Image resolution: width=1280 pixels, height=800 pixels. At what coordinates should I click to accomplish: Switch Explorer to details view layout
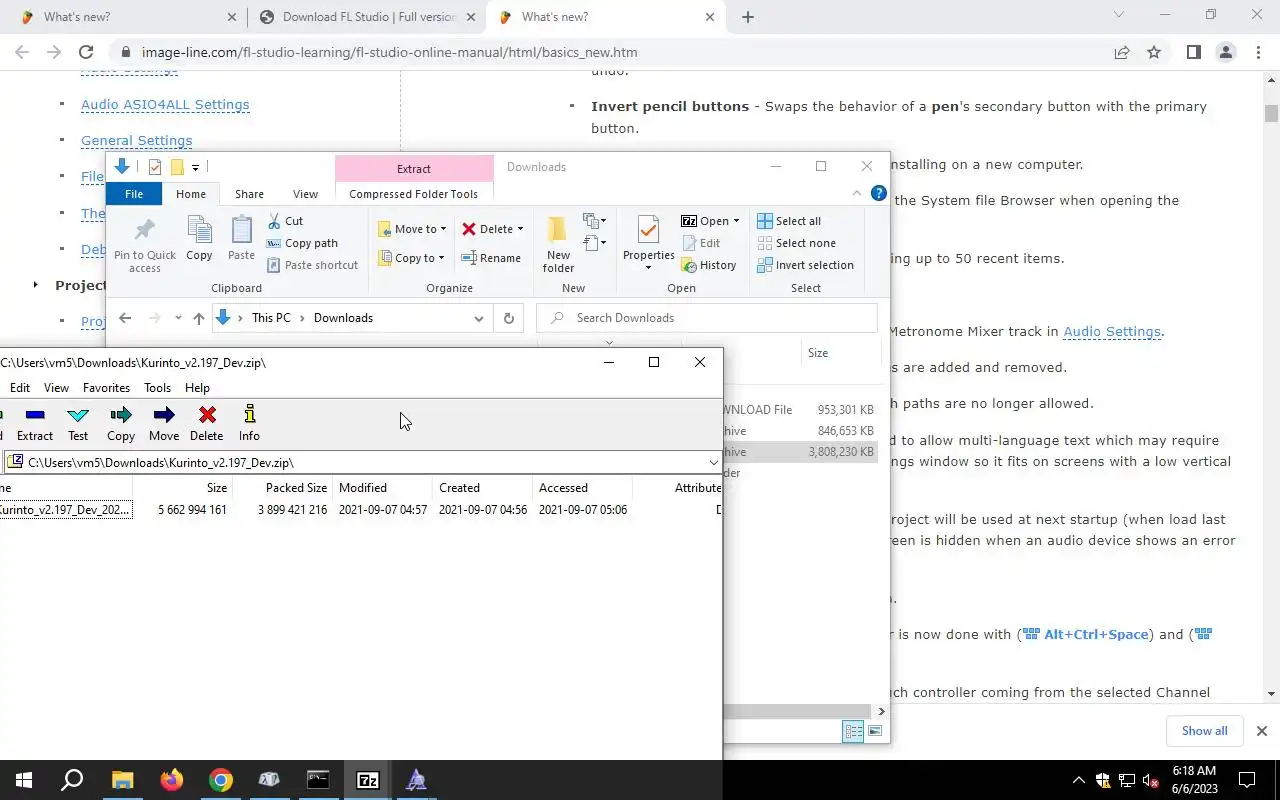click(x=853, y=731)
